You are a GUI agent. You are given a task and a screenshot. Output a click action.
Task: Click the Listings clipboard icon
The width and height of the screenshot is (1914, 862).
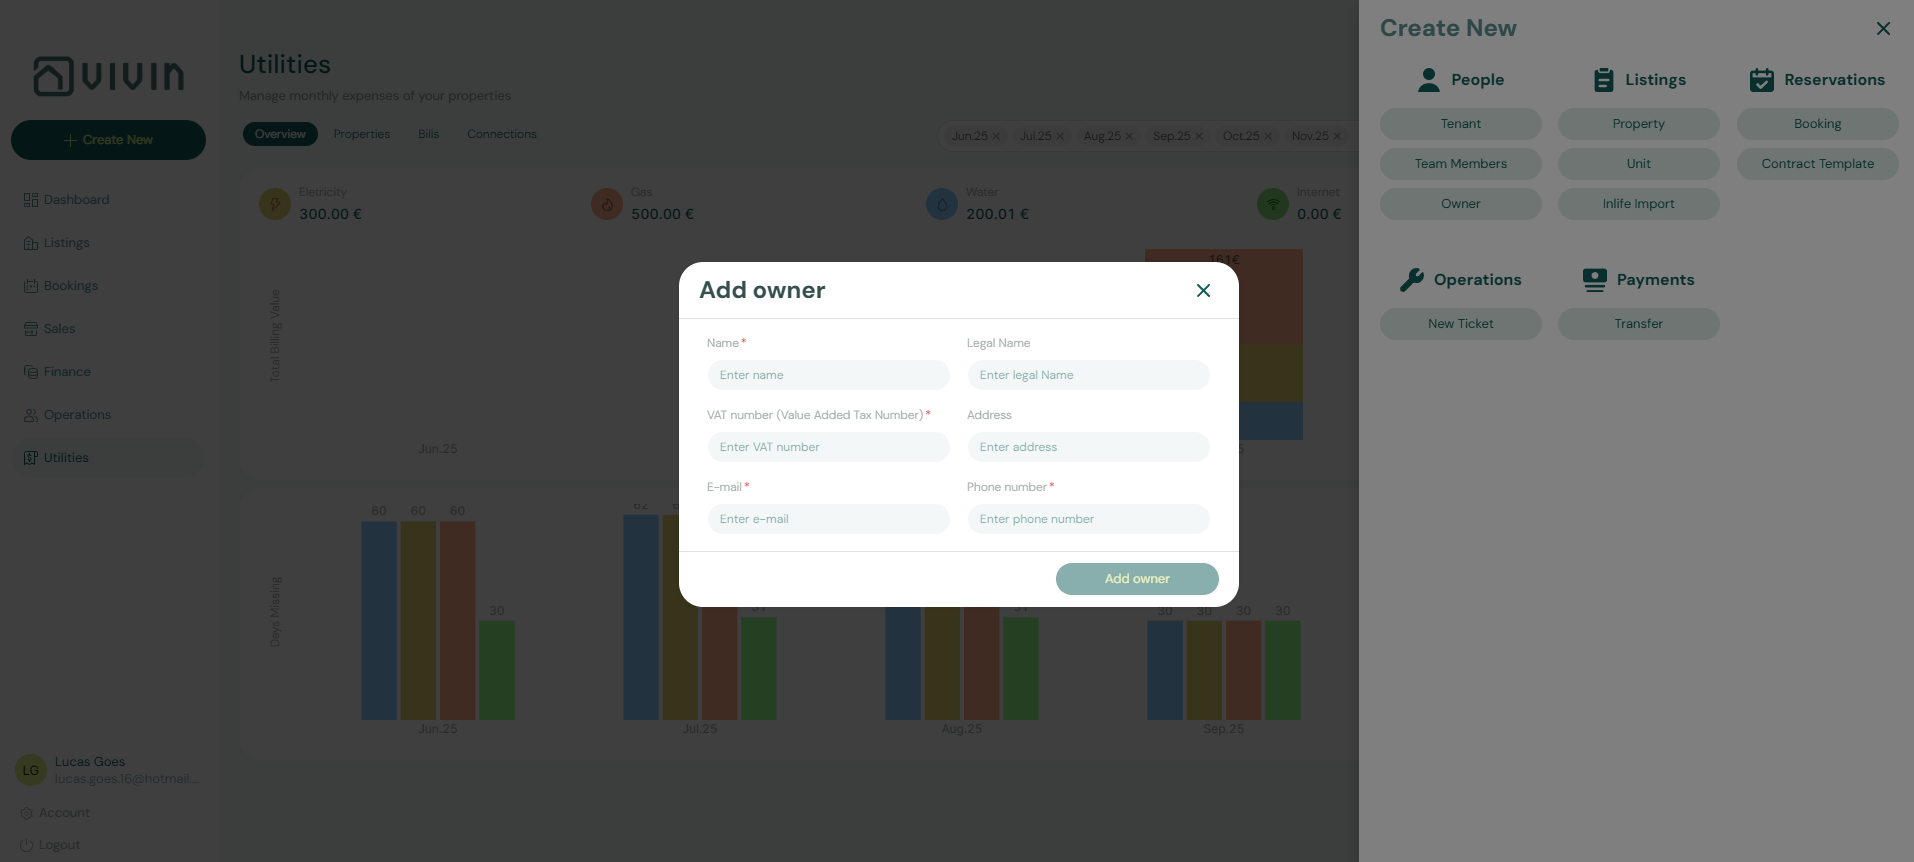click(x=1603, y=80)
